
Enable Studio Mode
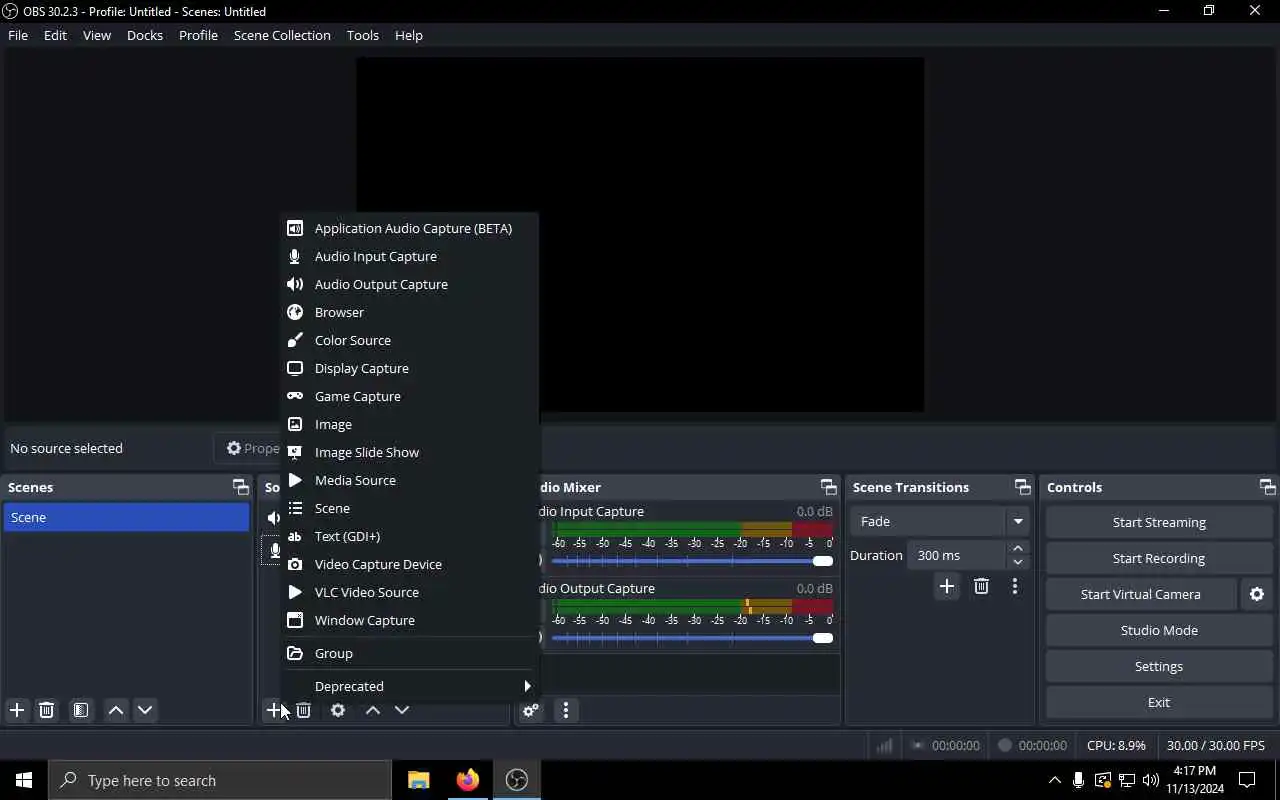click(1159, 630)
